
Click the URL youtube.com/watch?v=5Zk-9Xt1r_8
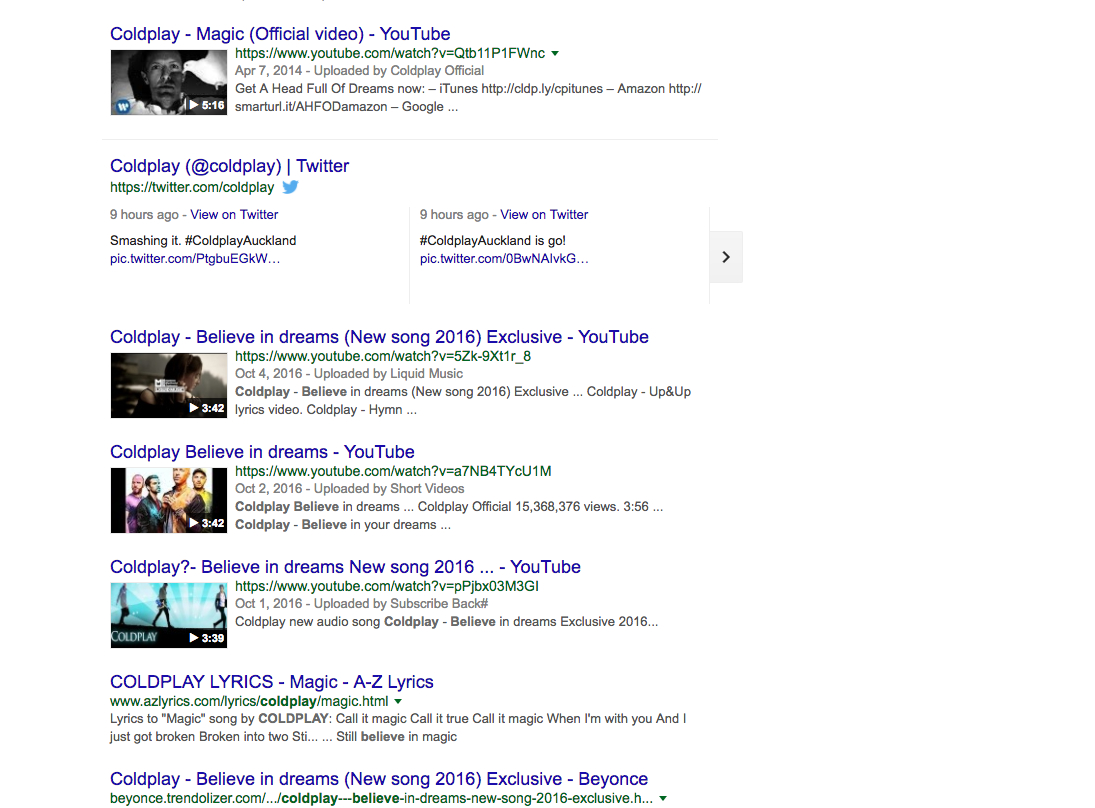pos(383,356)
